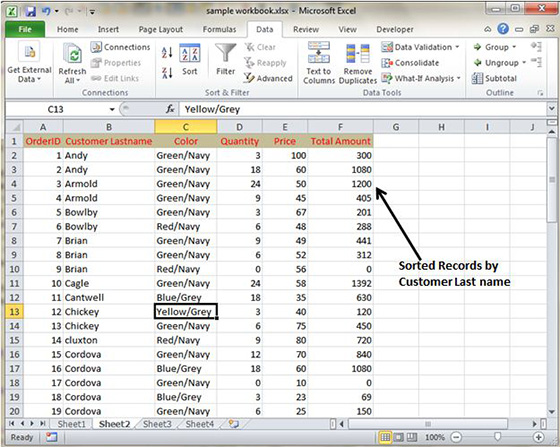The image size is (560, 447).
Task: Toggle the Filter funnel button
Action: (225, 59)
